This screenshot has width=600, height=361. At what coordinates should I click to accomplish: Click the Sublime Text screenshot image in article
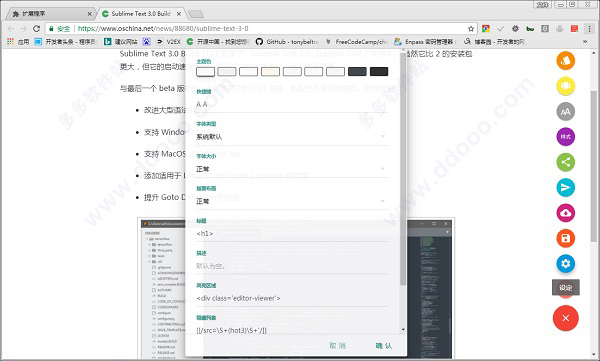tap(296, 289)
